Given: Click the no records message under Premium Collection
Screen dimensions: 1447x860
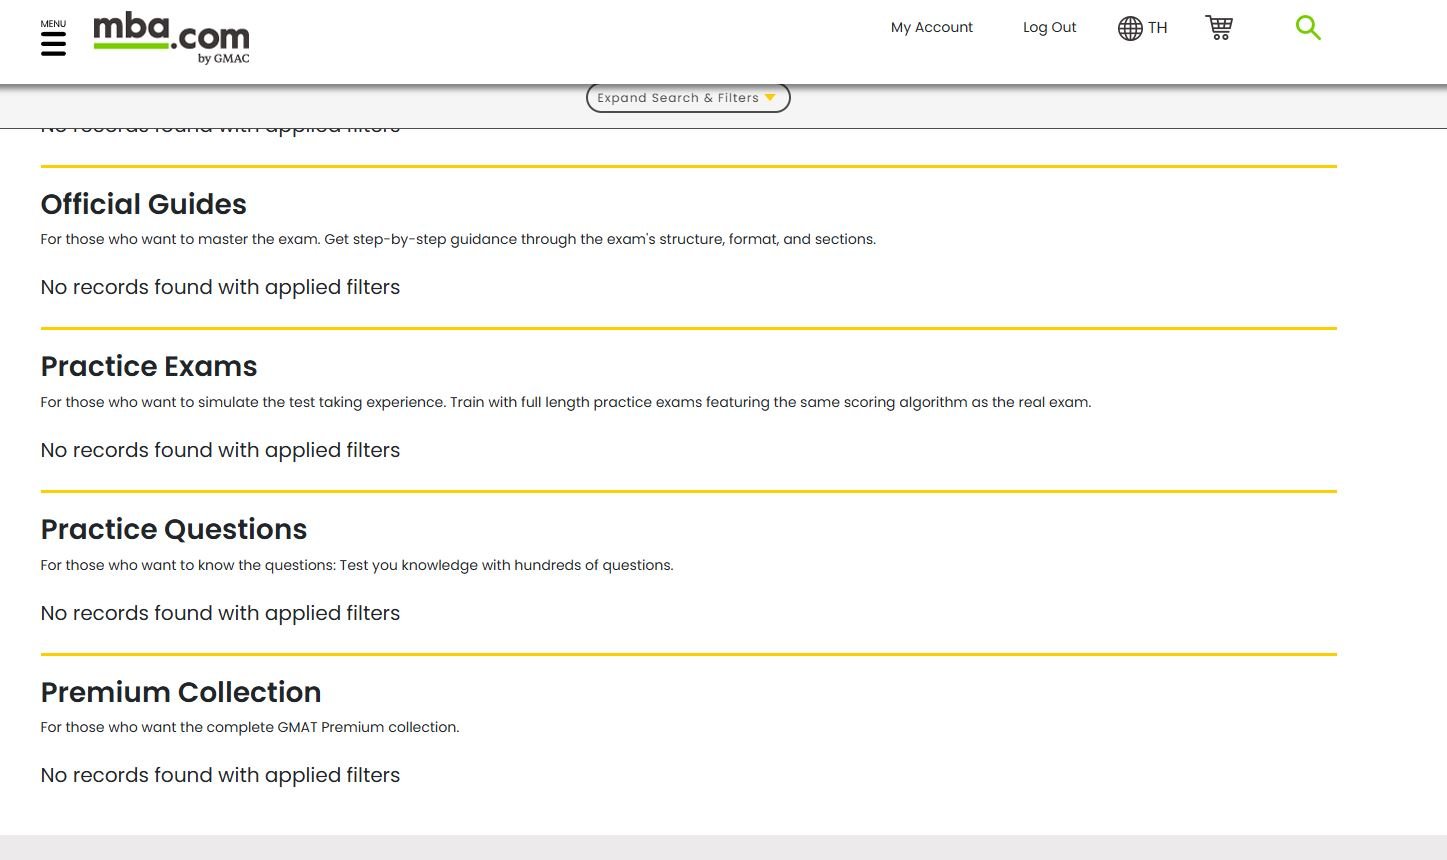Looking at the screenshot, I should point(220,776).
